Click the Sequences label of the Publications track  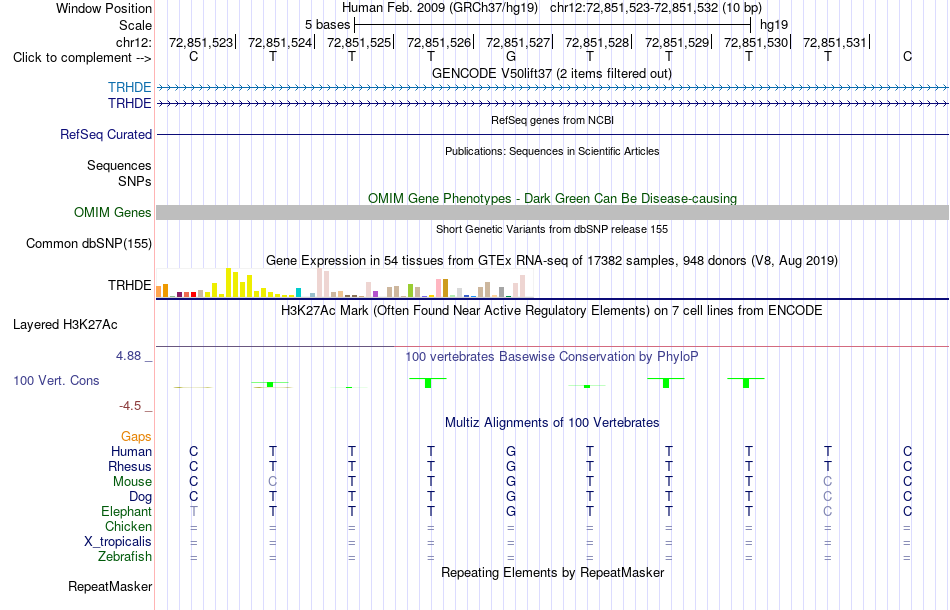(119, 165)
